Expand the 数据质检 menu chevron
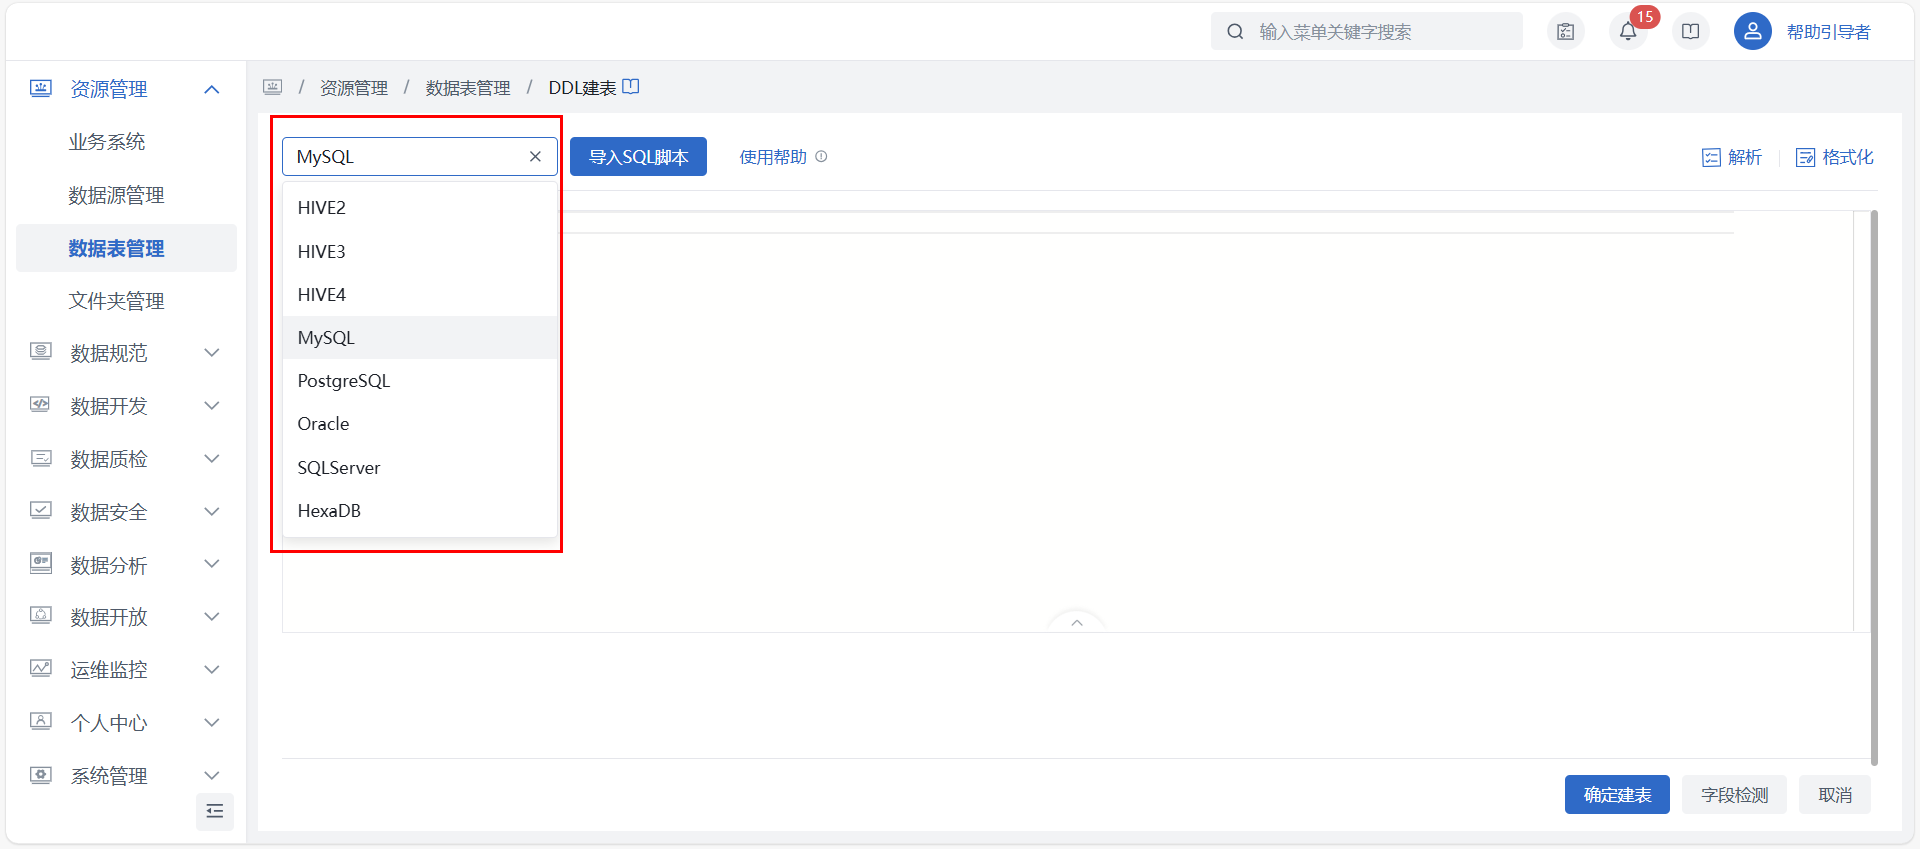 [x=211, y=458]
